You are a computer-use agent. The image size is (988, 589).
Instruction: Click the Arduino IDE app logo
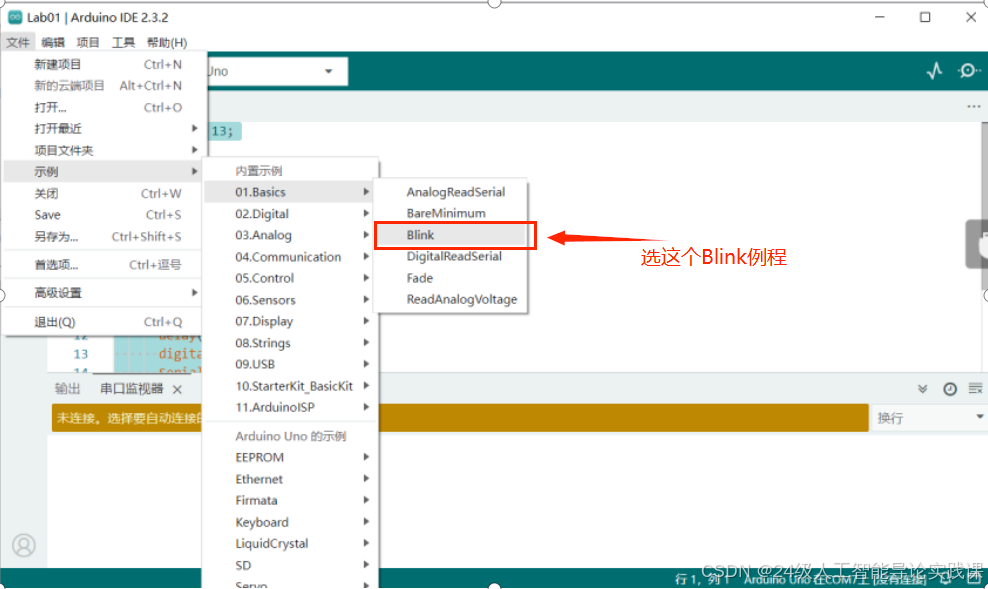pyautogui.click(x=14, y=17)
